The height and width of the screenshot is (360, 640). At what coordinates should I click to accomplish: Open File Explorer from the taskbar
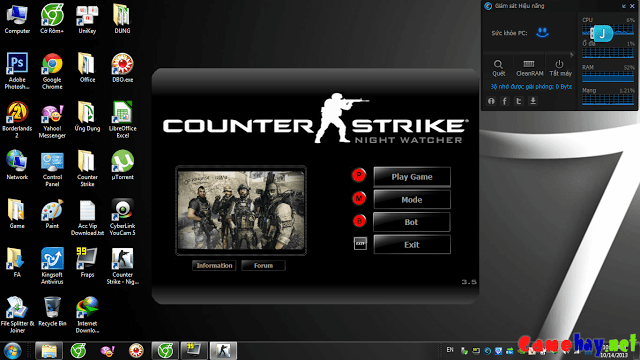(x=49, y=351)
